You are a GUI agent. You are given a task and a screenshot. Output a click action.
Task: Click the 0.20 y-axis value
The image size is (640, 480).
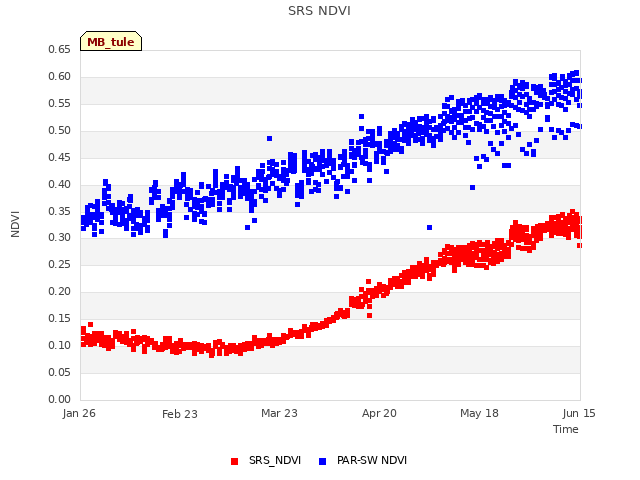59,291
